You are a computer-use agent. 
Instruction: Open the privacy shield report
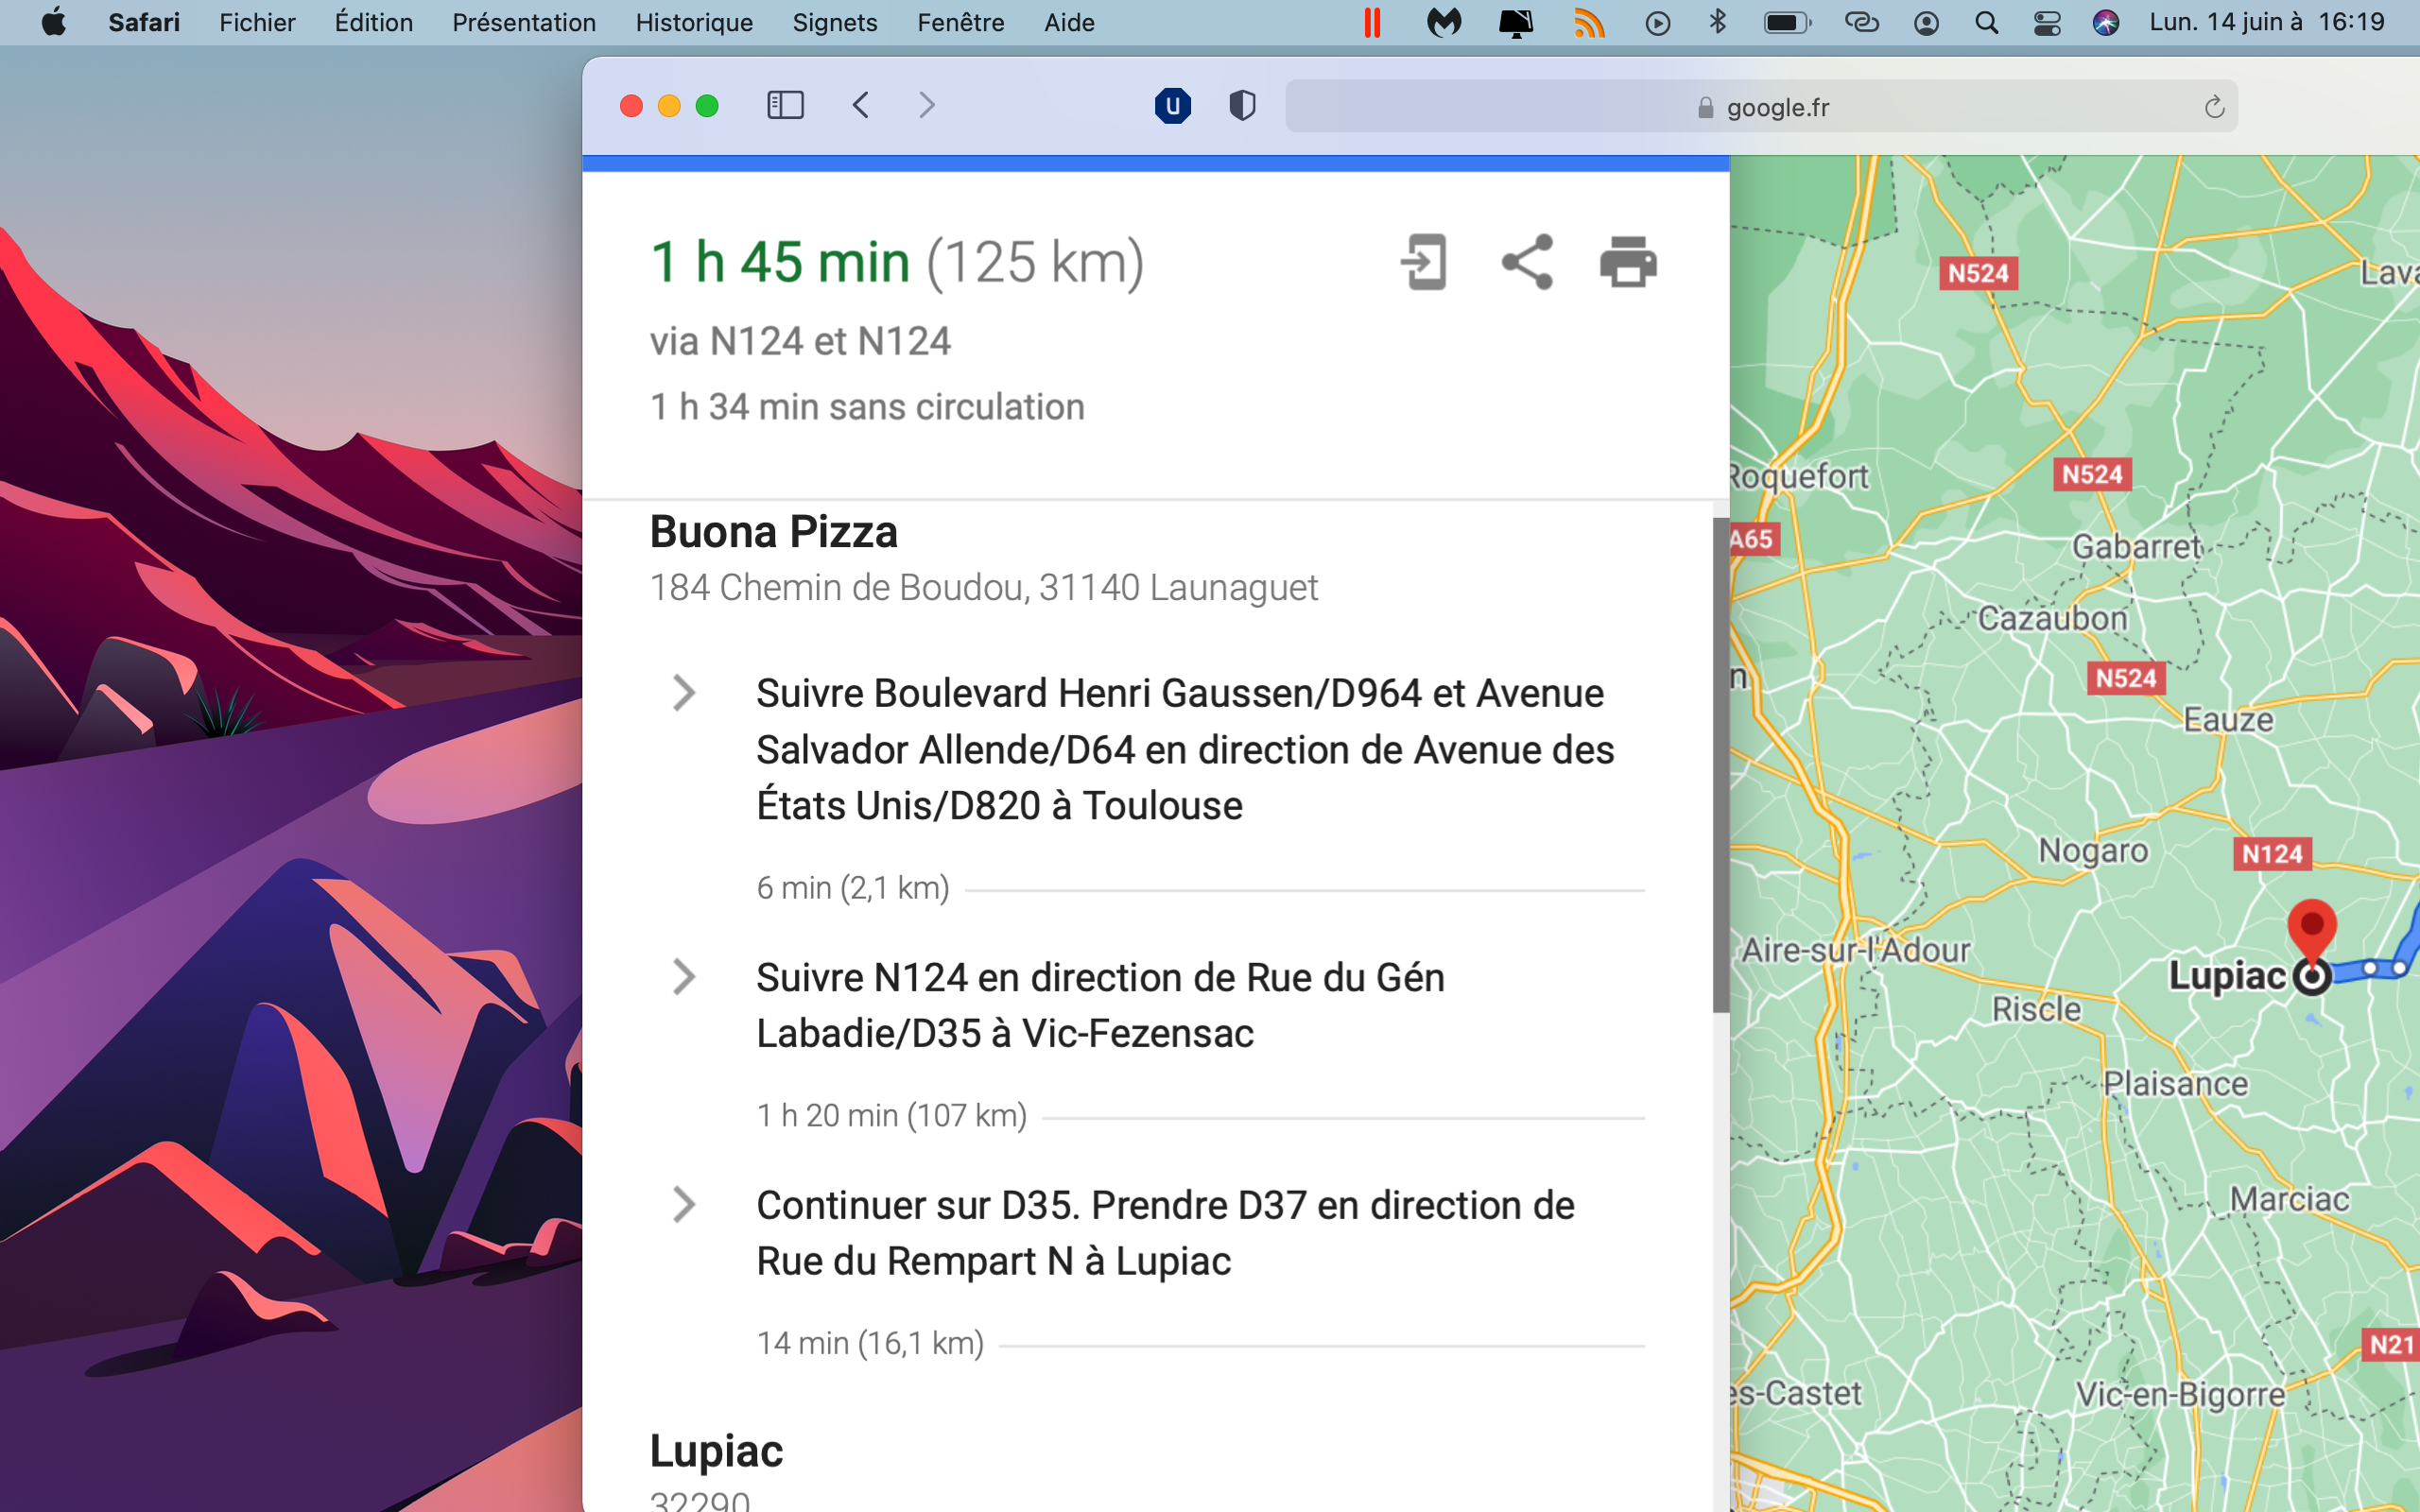pos(1242,105)
